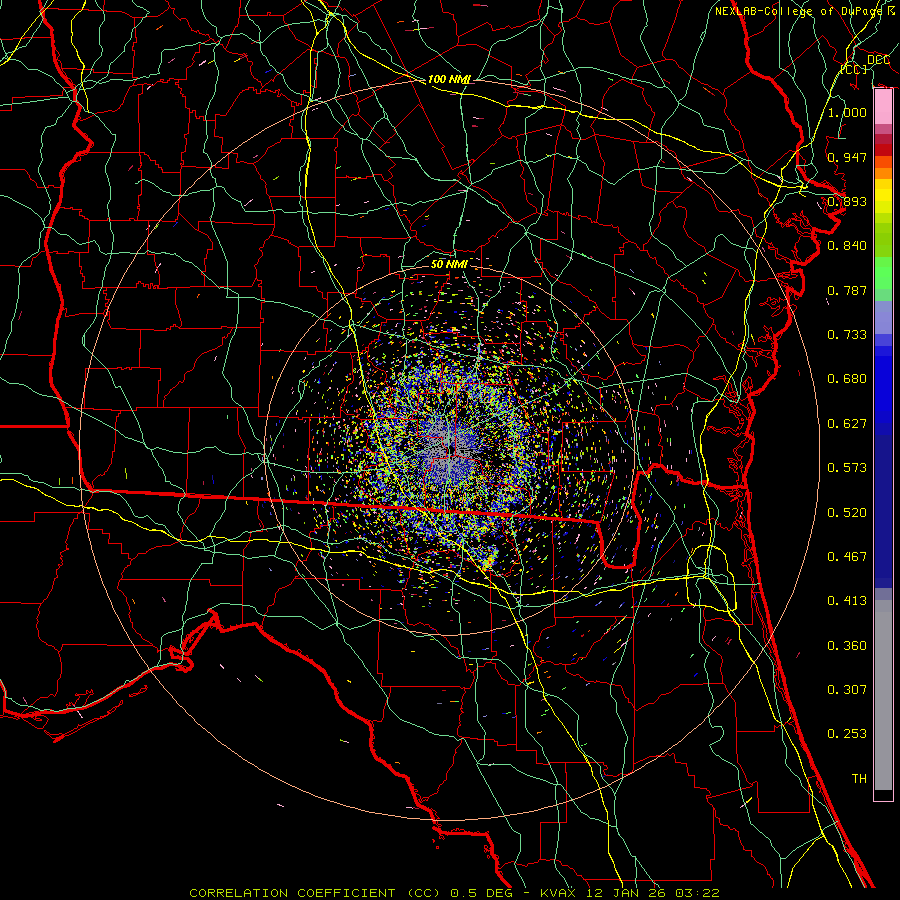Select the 0.627 legend value
The image size is (900, 900).
(x=847, y=424)
